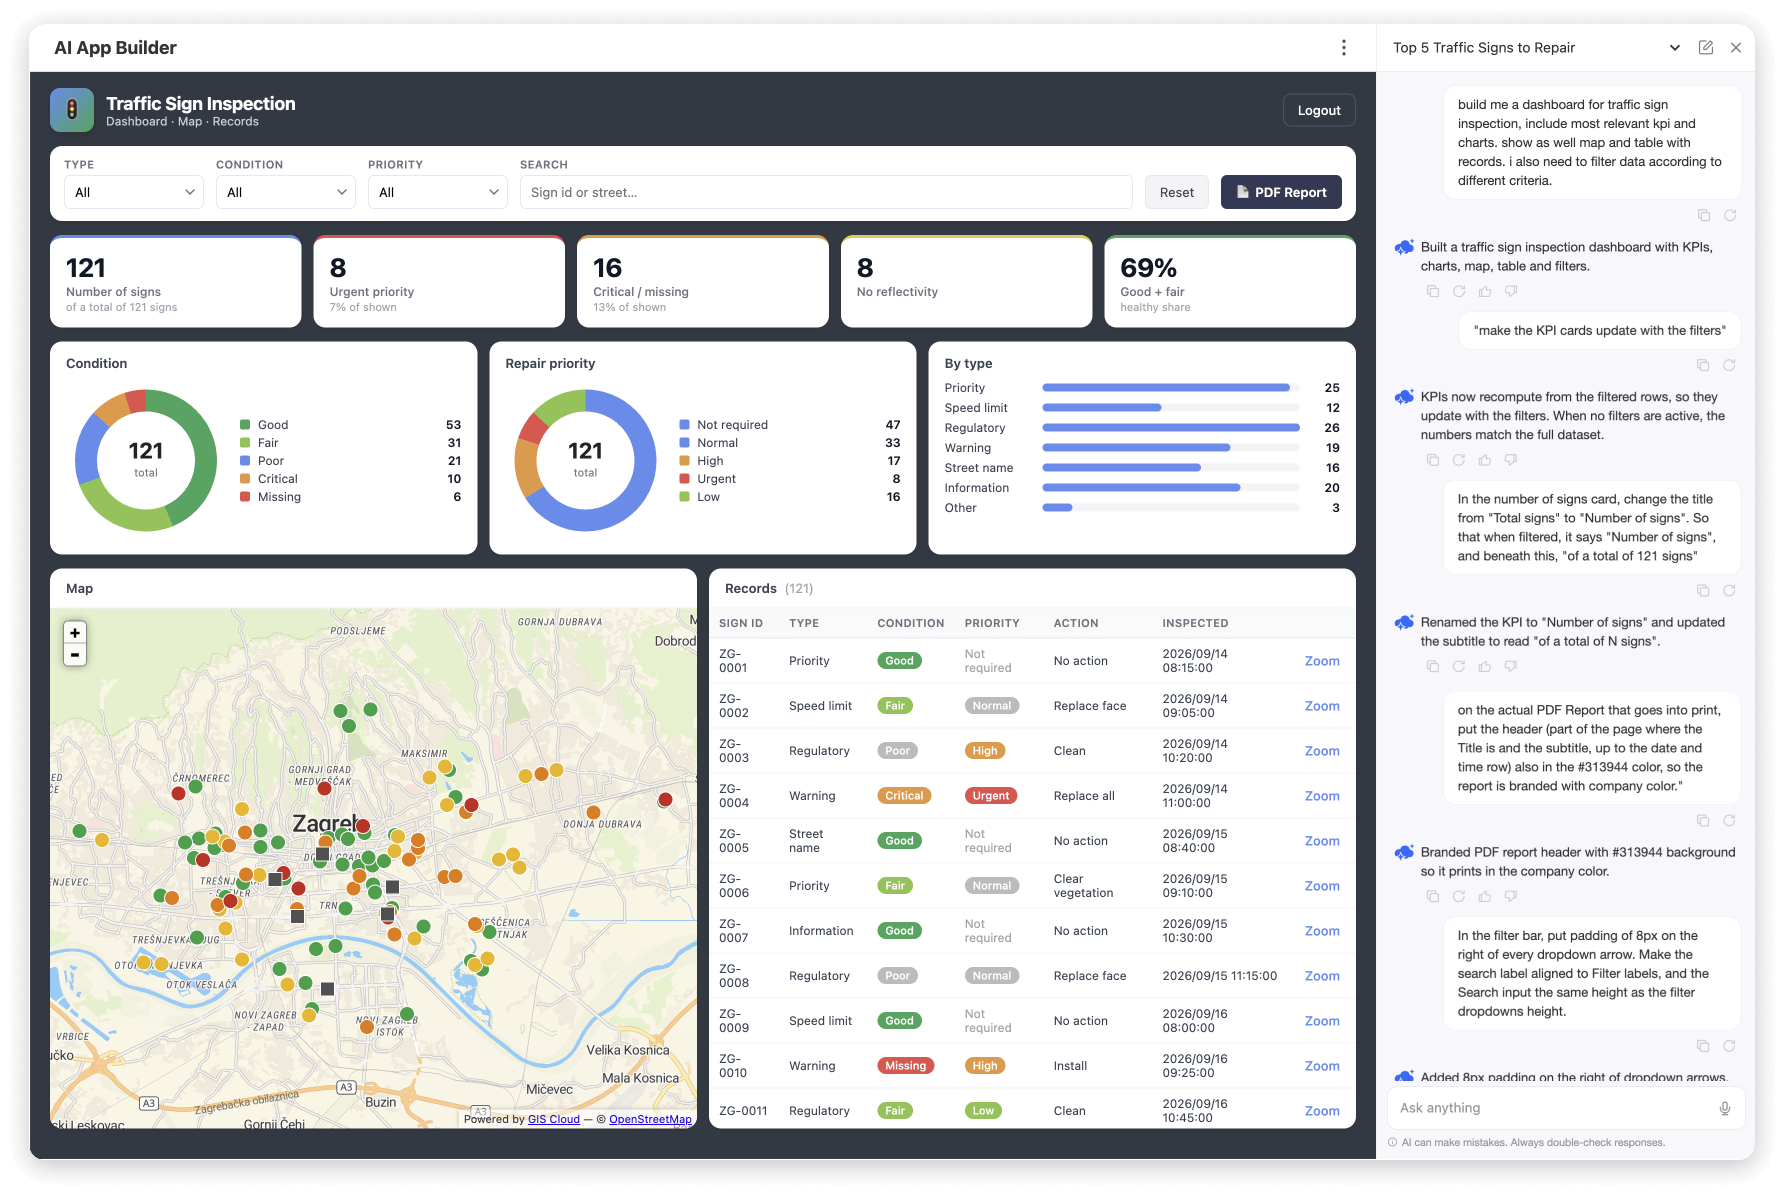
Task: Log out with the Logout button
Action: [x=1319, y=110]
